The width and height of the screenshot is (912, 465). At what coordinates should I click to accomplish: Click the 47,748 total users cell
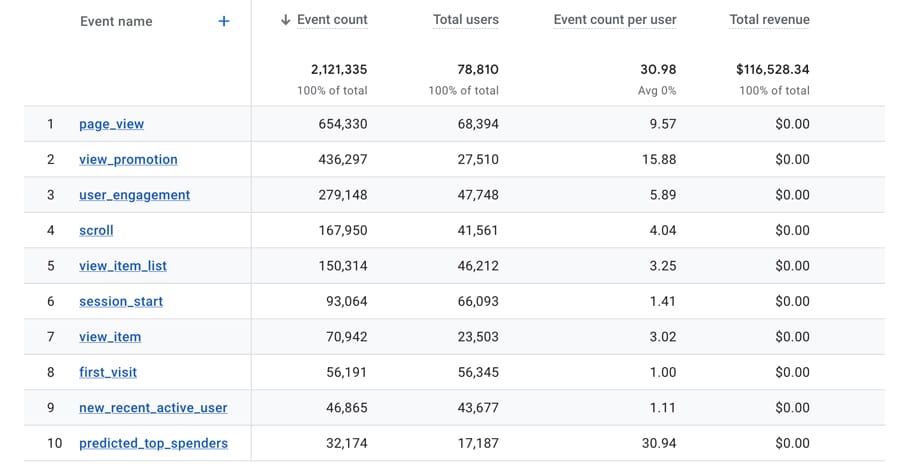pyautogui.click(x=478, y=195)
